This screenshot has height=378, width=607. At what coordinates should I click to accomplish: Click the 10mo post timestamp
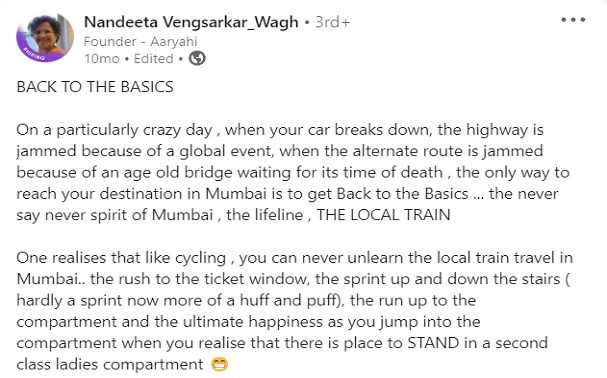point(102,58)
